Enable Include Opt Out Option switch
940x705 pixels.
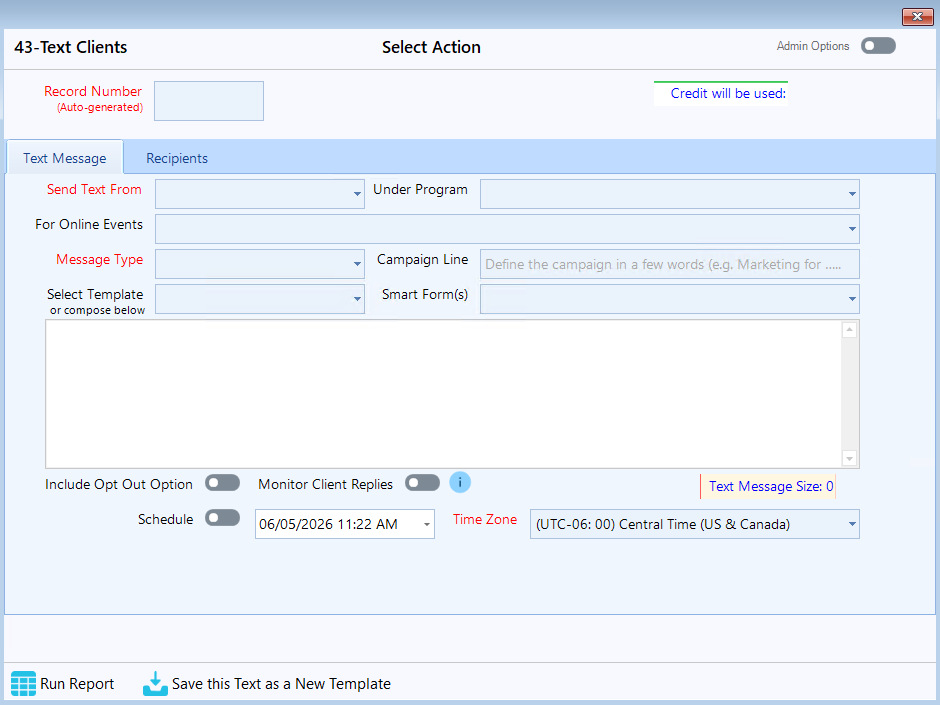coord(222,483)
